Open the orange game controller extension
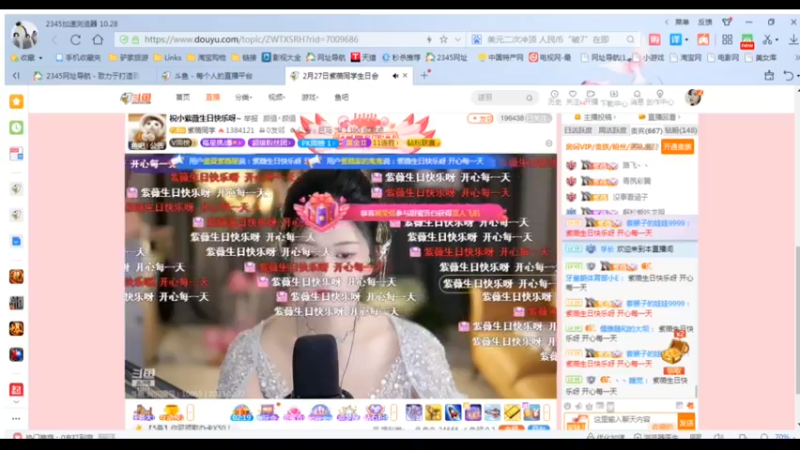Image resolution: width=800 pixels, height=450 pixels. 703,39
